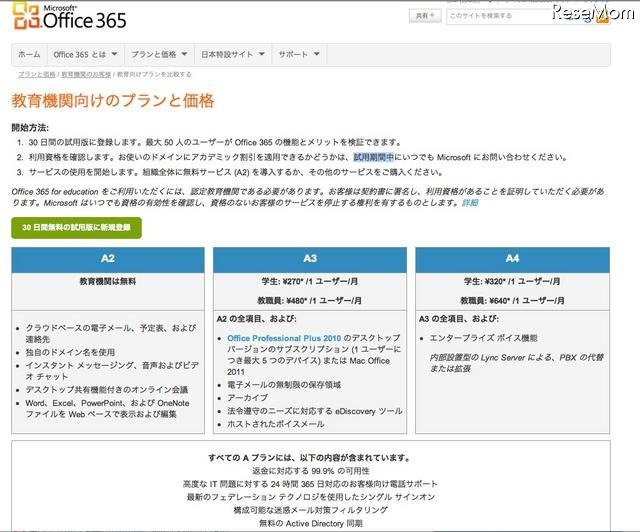Click the 教育機関は無料 price text
The image size is (640, 532).
[108, 281]
